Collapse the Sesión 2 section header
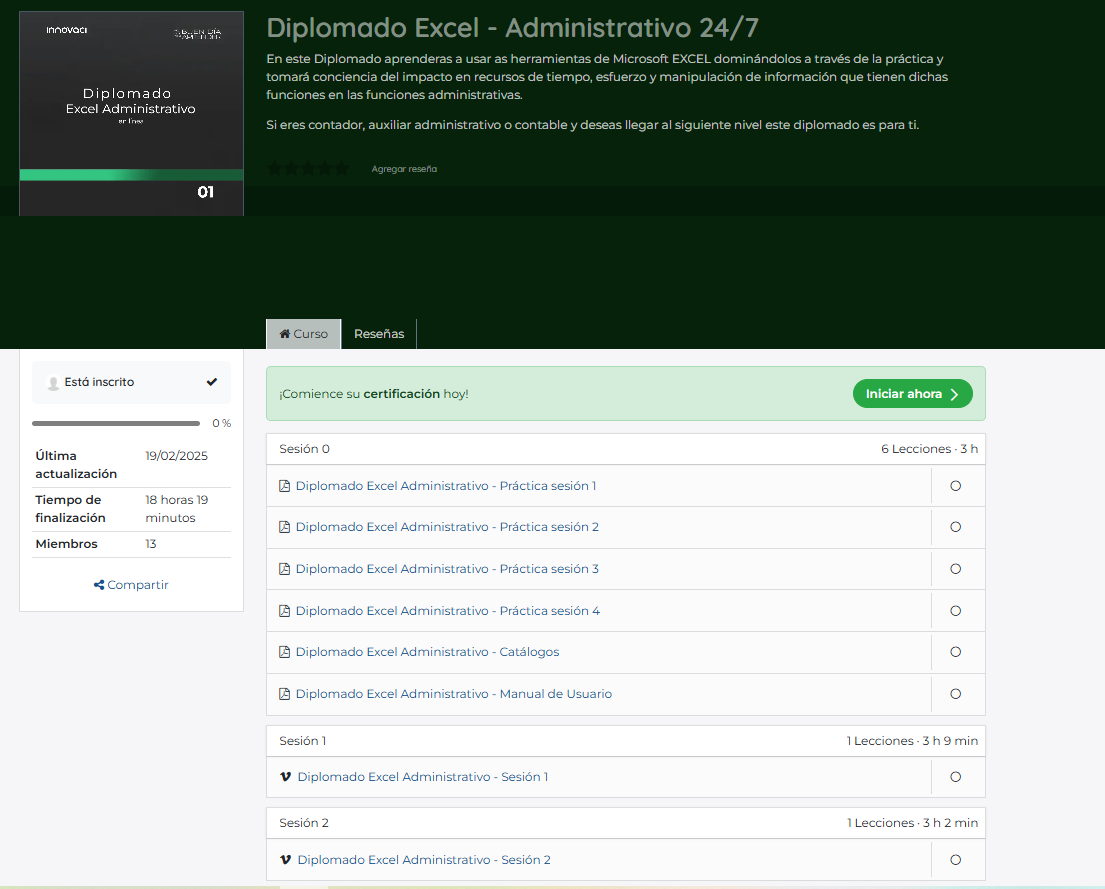Screen dimensions: 1105x889 coord(625,823)
